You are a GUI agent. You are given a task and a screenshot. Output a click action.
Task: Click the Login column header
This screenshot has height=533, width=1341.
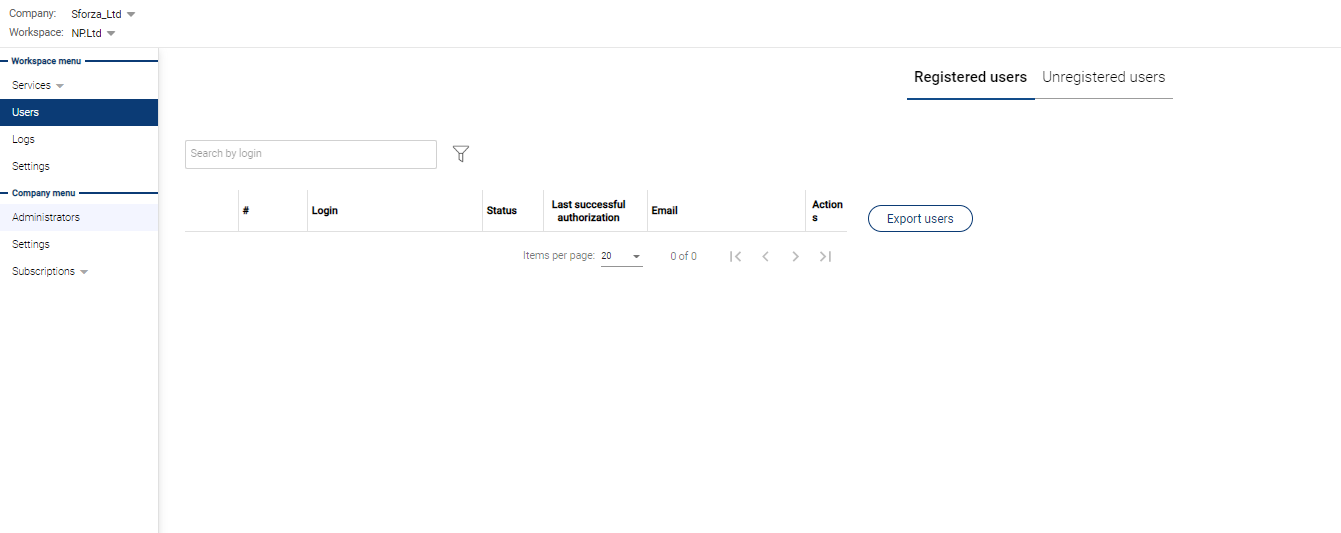click(x=325, y=211)
